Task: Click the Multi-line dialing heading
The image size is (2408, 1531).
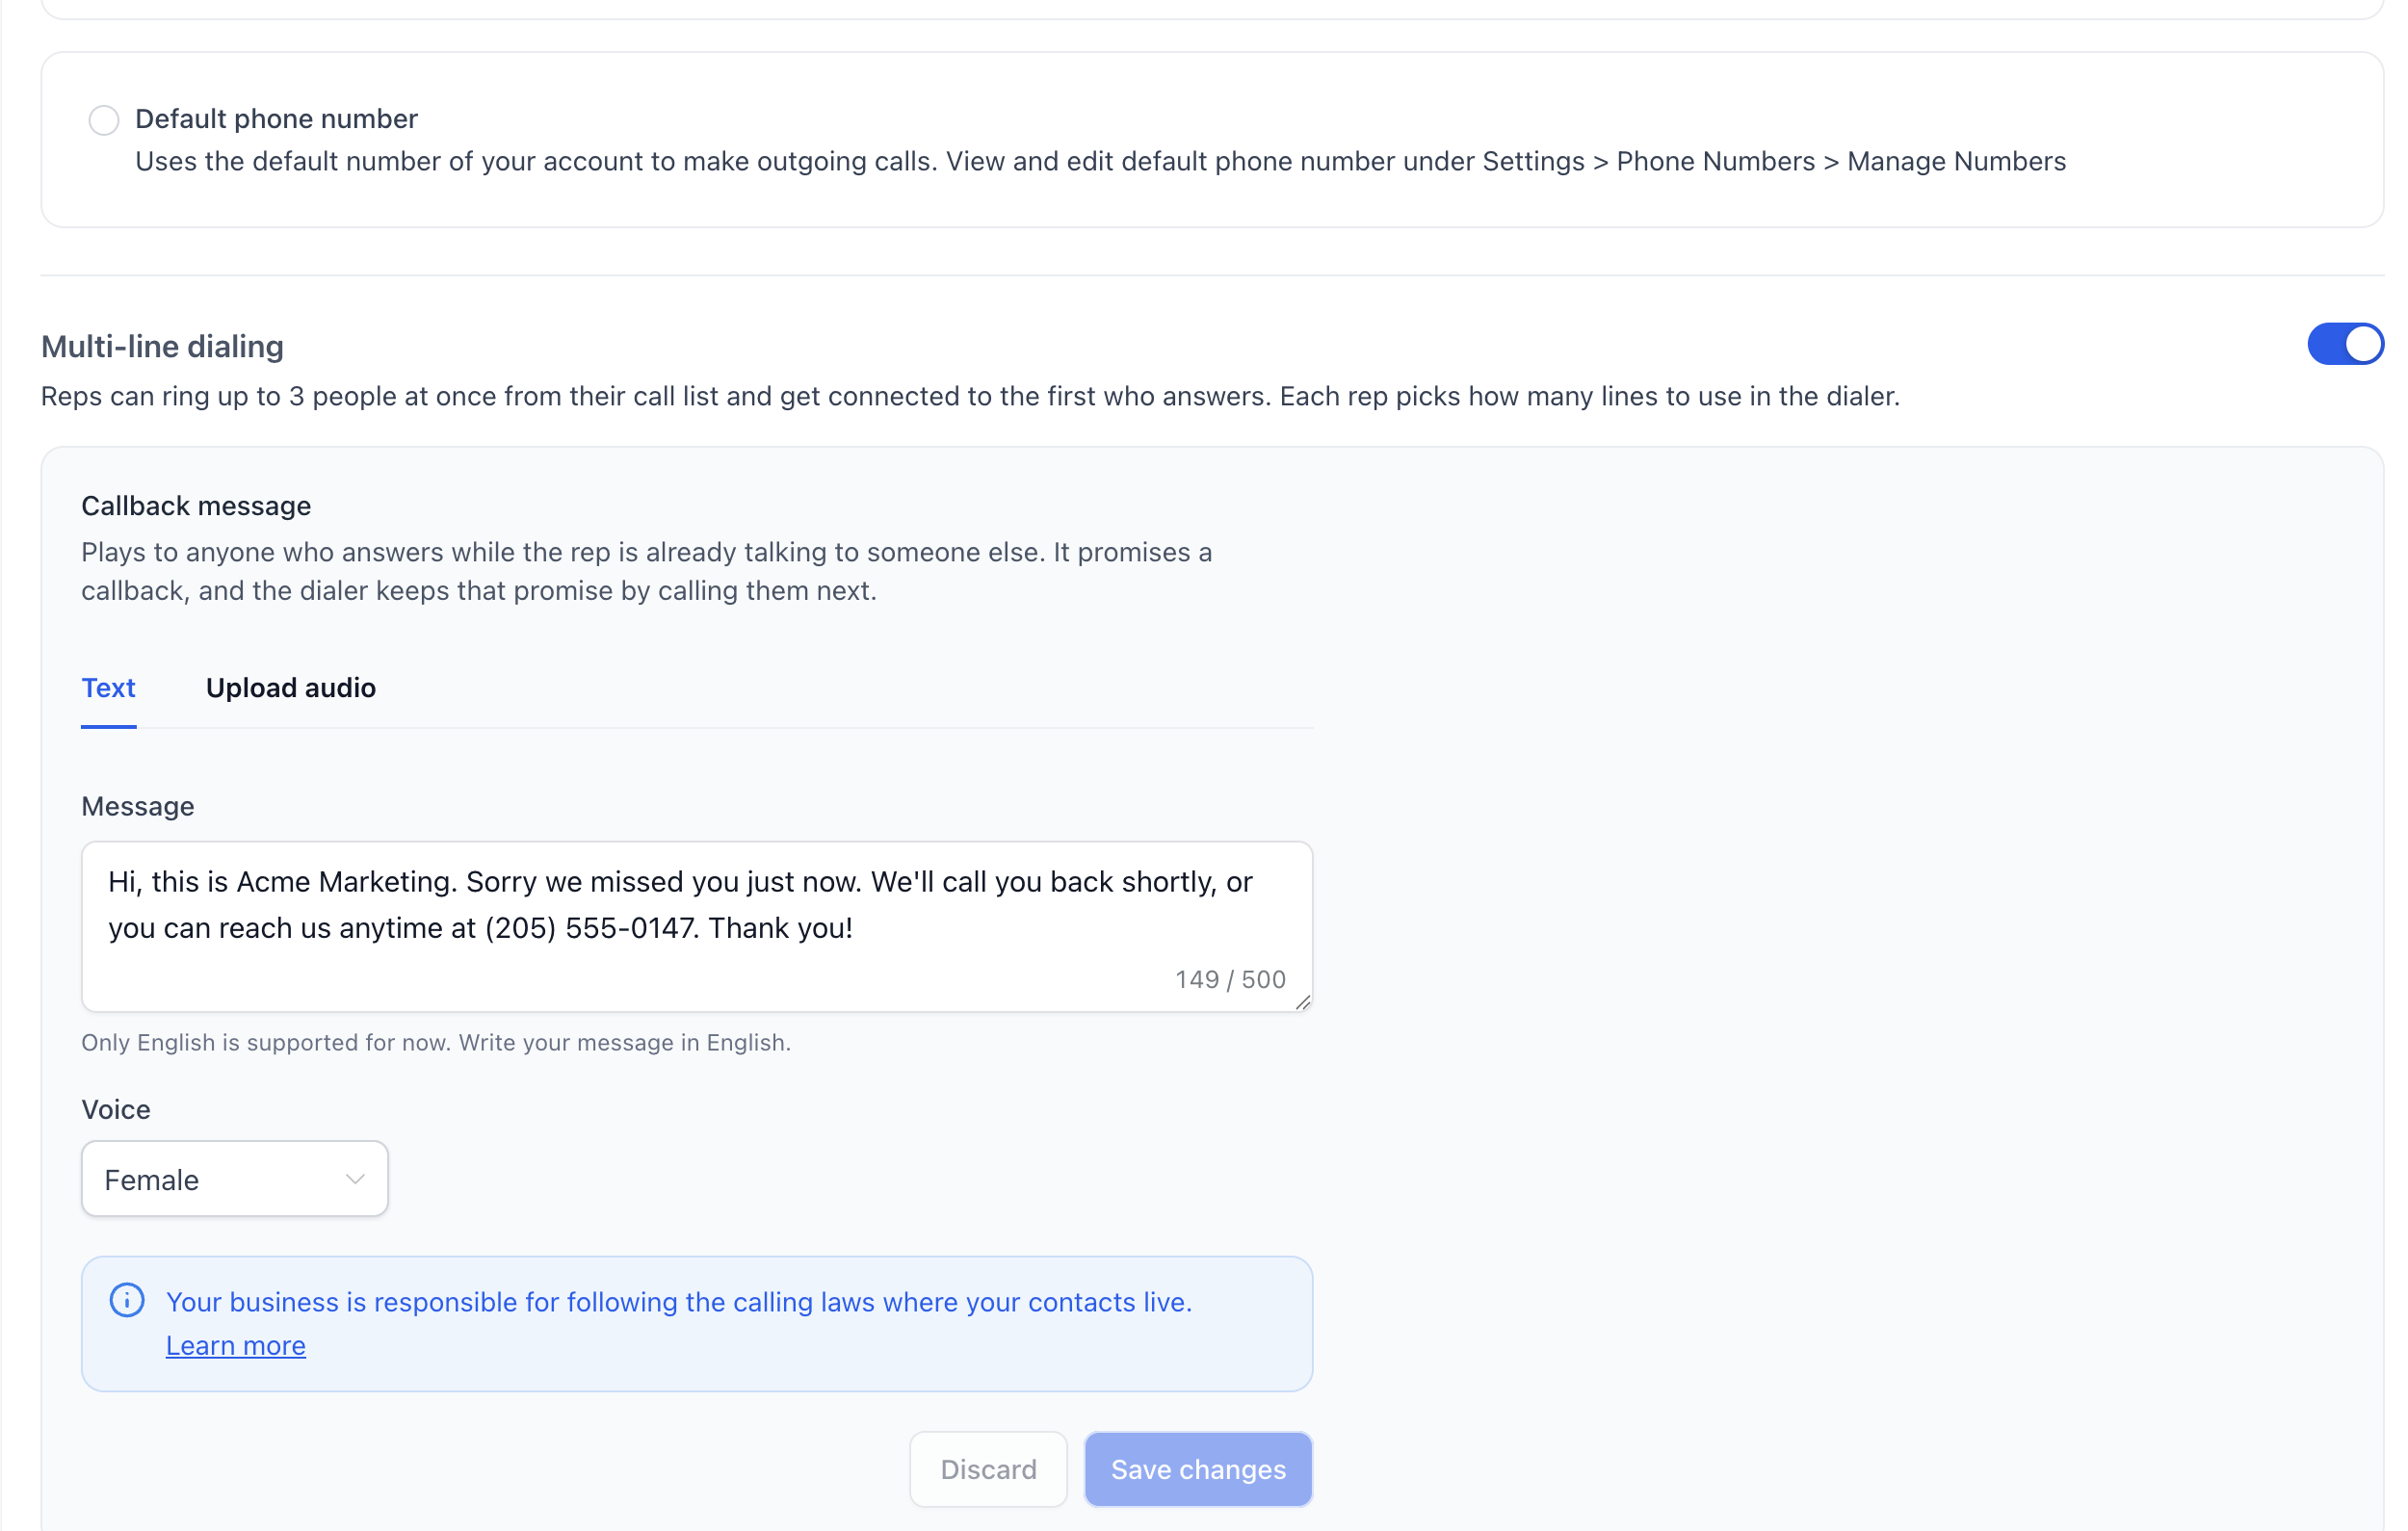Action: coord(162,346)
